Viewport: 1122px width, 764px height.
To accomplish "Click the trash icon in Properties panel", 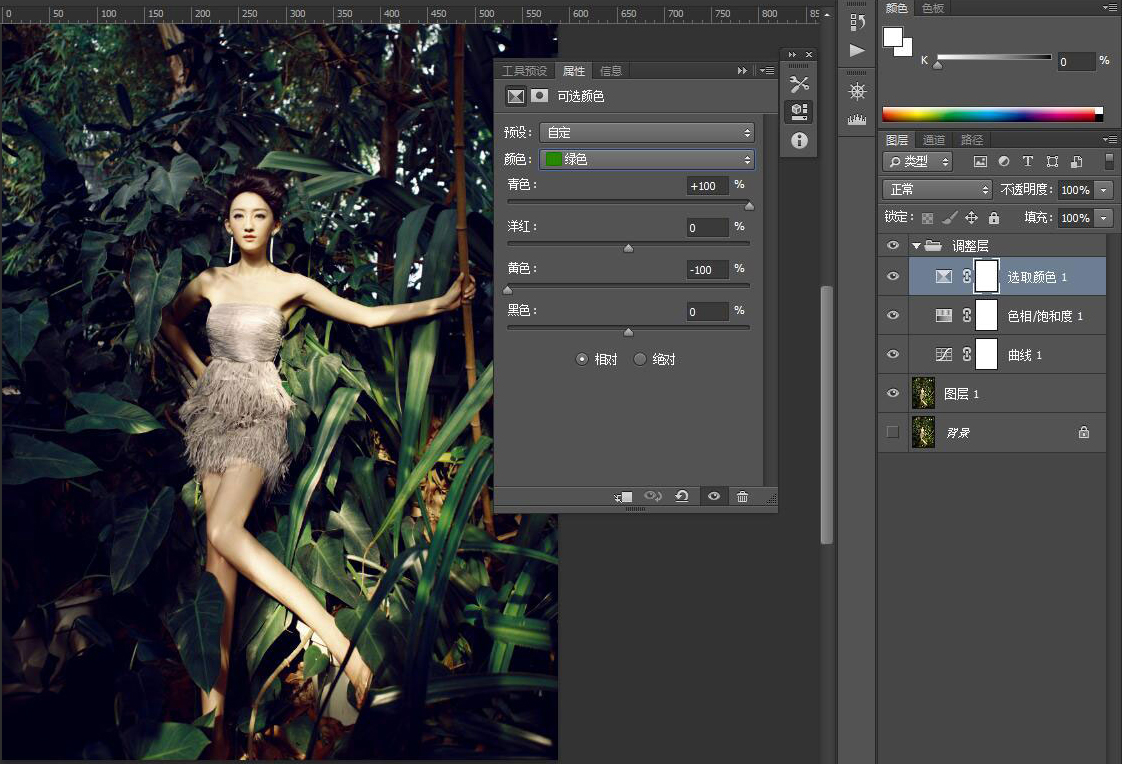I will click(x=742, y=497).
